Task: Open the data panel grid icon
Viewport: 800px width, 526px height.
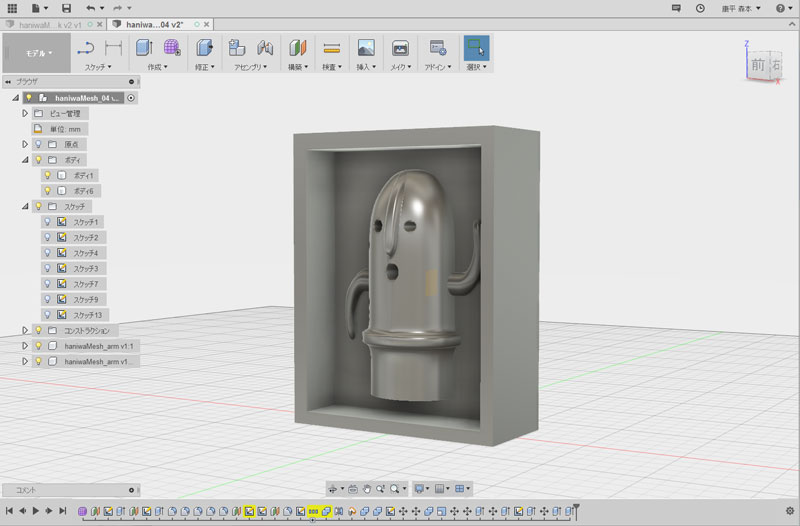Action: [12, 8]
